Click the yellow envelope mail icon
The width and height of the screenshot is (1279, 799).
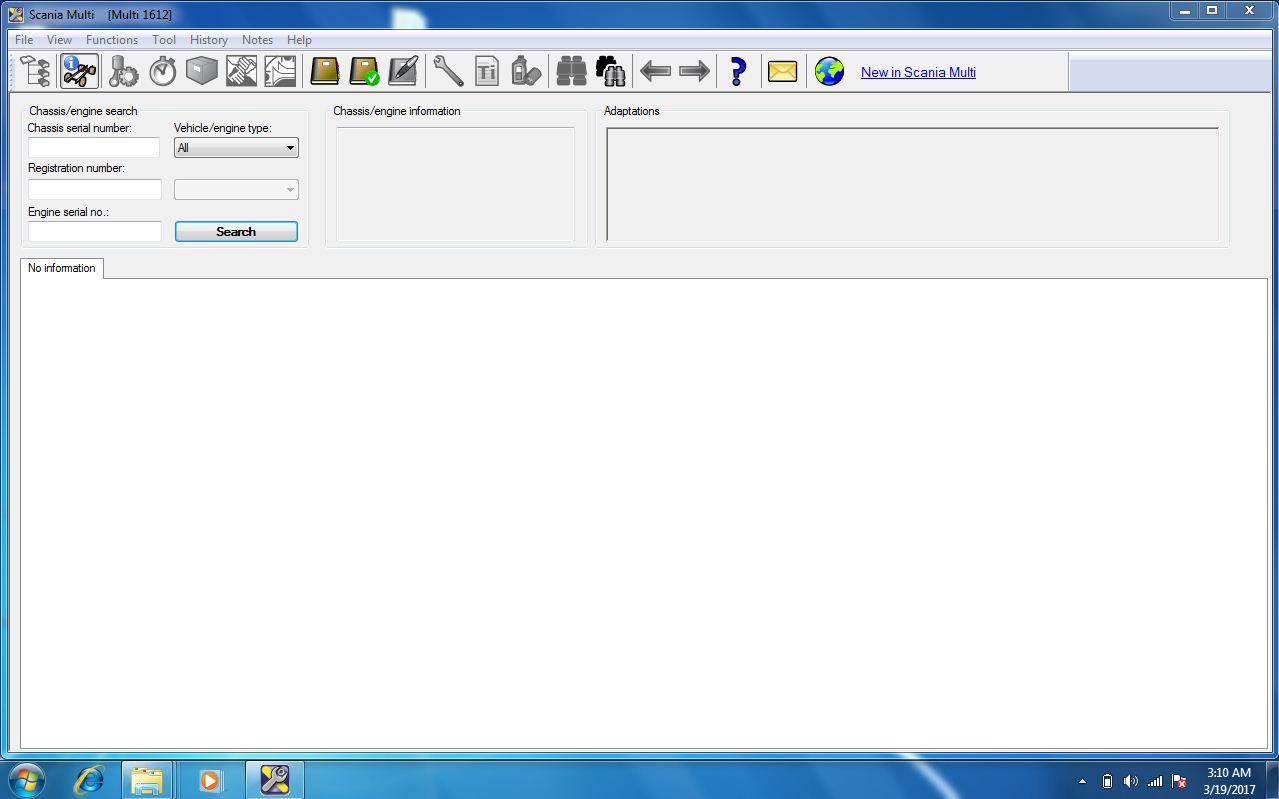click(783, 72)
